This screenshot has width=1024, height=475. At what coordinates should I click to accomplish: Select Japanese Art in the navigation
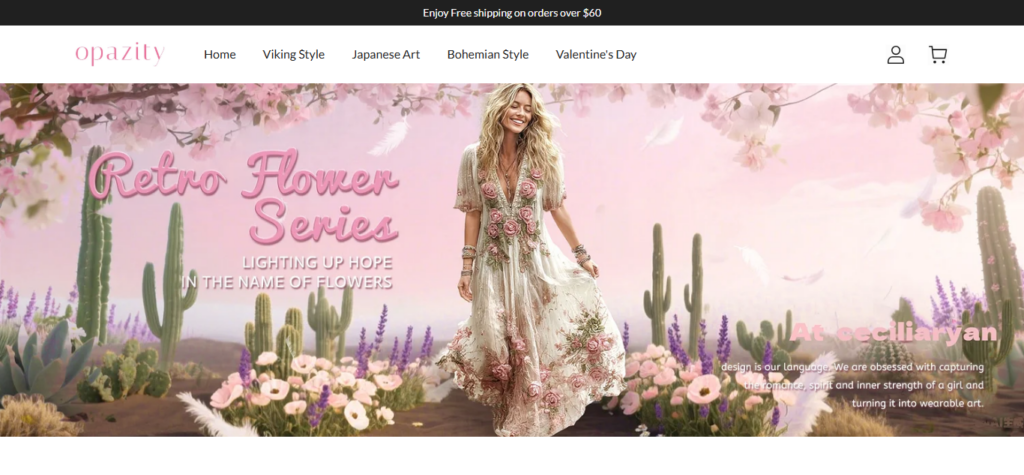click(385, 55)
